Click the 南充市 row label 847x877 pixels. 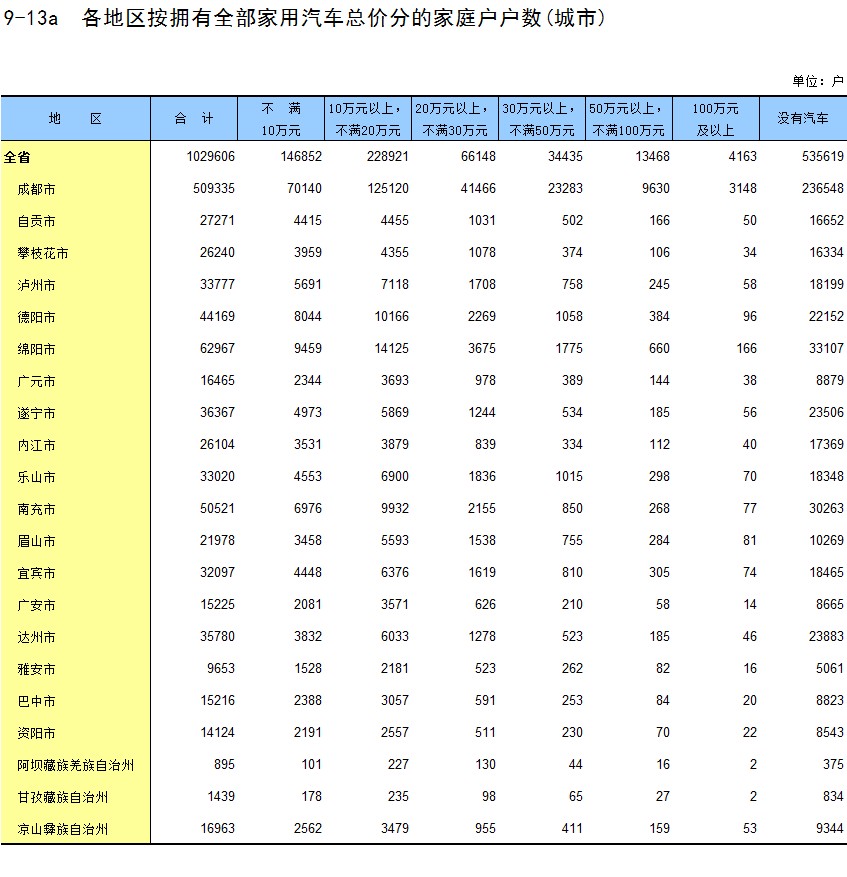click(x=36, y=509)
